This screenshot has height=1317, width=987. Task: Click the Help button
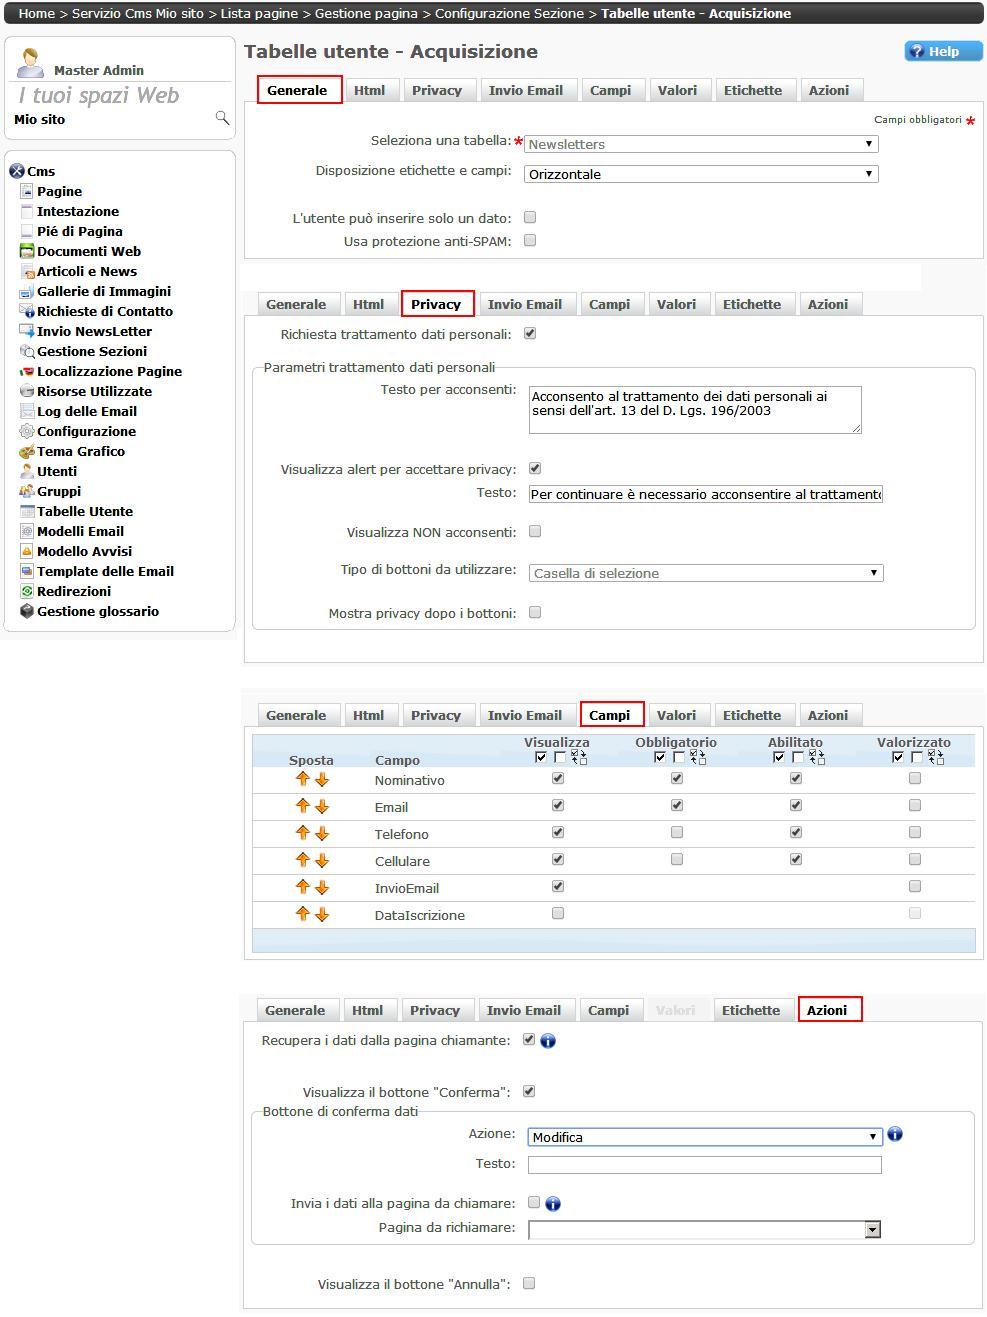[943, 52]
